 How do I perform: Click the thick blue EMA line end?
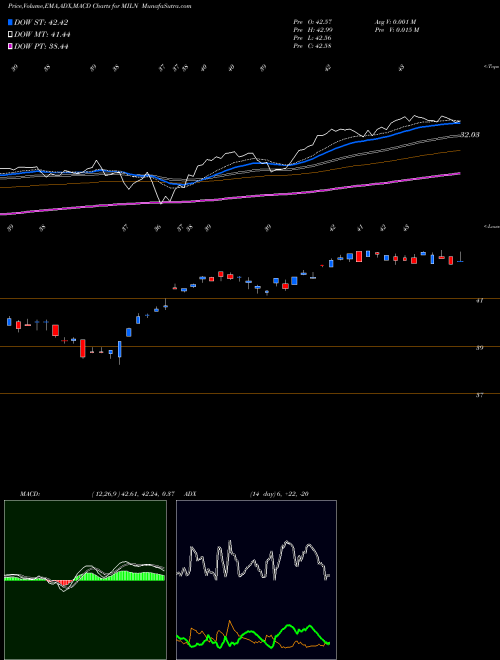(x=458, y=122)
